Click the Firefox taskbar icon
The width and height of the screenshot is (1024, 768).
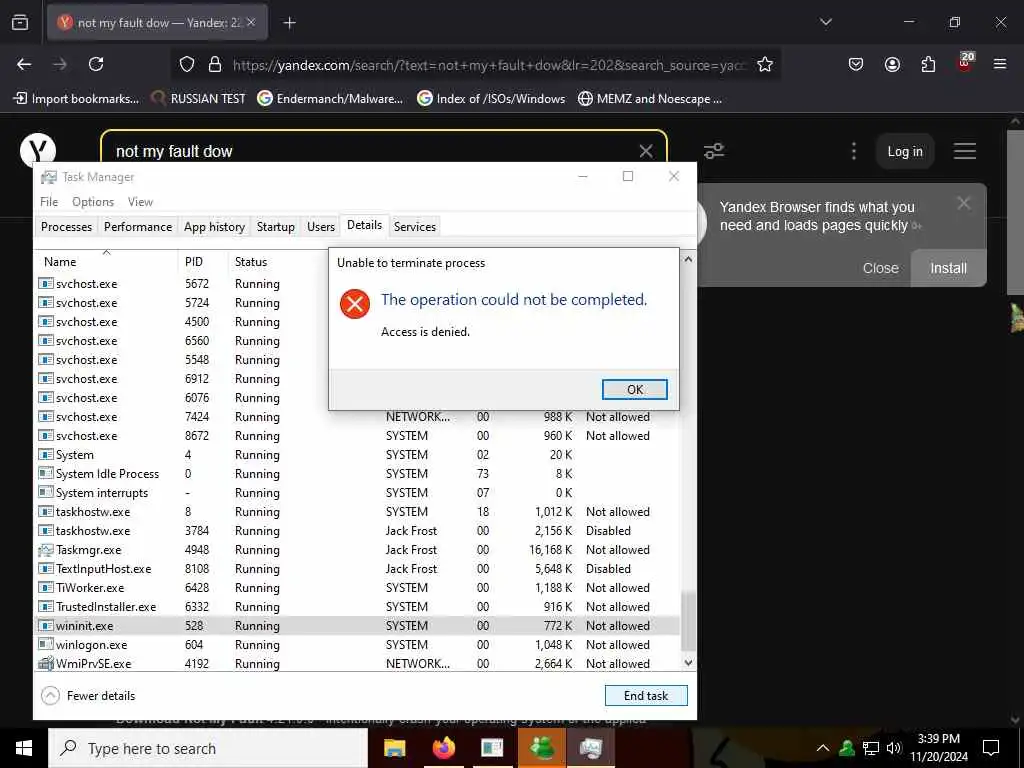coord(443,748)
